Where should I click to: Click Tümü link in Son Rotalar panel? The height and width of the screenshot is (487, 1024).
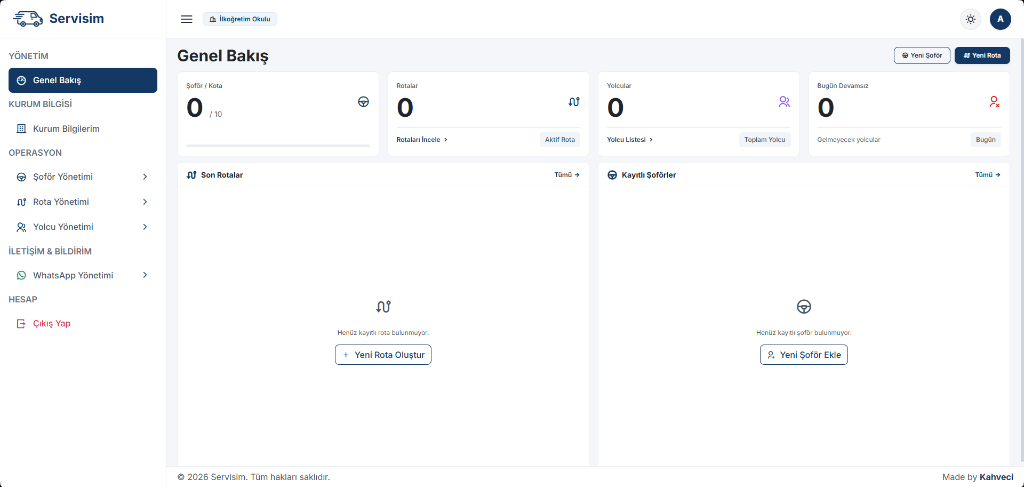click(x=566, y=175)
